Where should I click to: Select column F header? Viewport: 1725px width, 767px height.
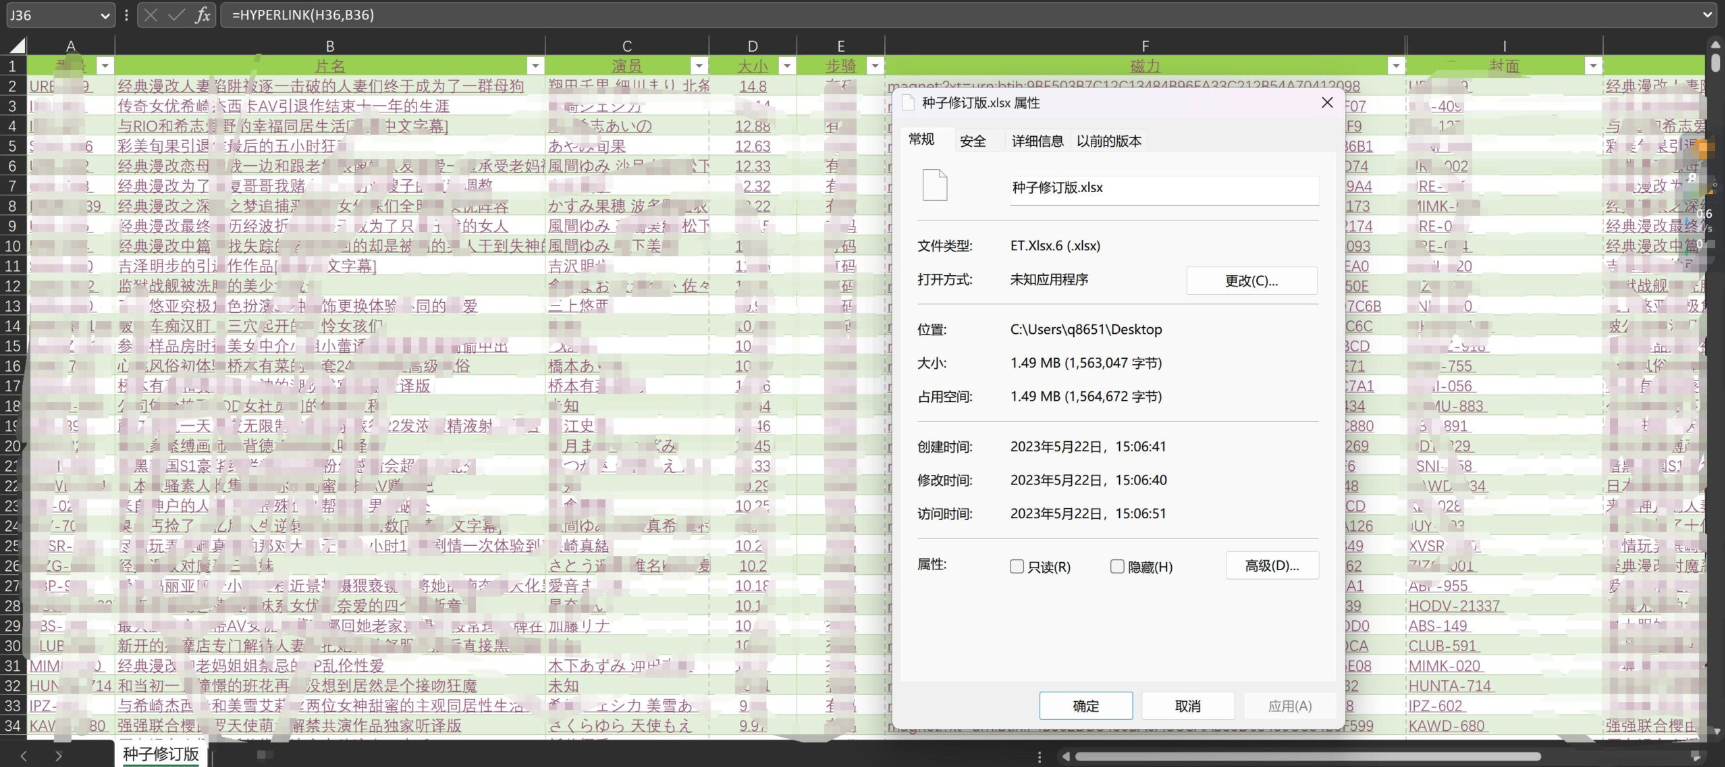click(x=1145, y=46)
